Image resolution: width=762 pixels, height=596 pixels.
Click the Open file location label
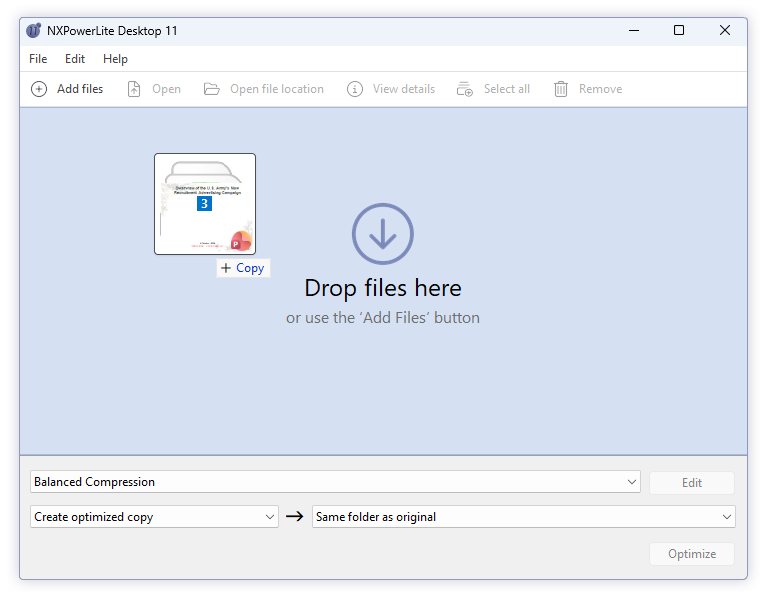click(x=277, y=89)
